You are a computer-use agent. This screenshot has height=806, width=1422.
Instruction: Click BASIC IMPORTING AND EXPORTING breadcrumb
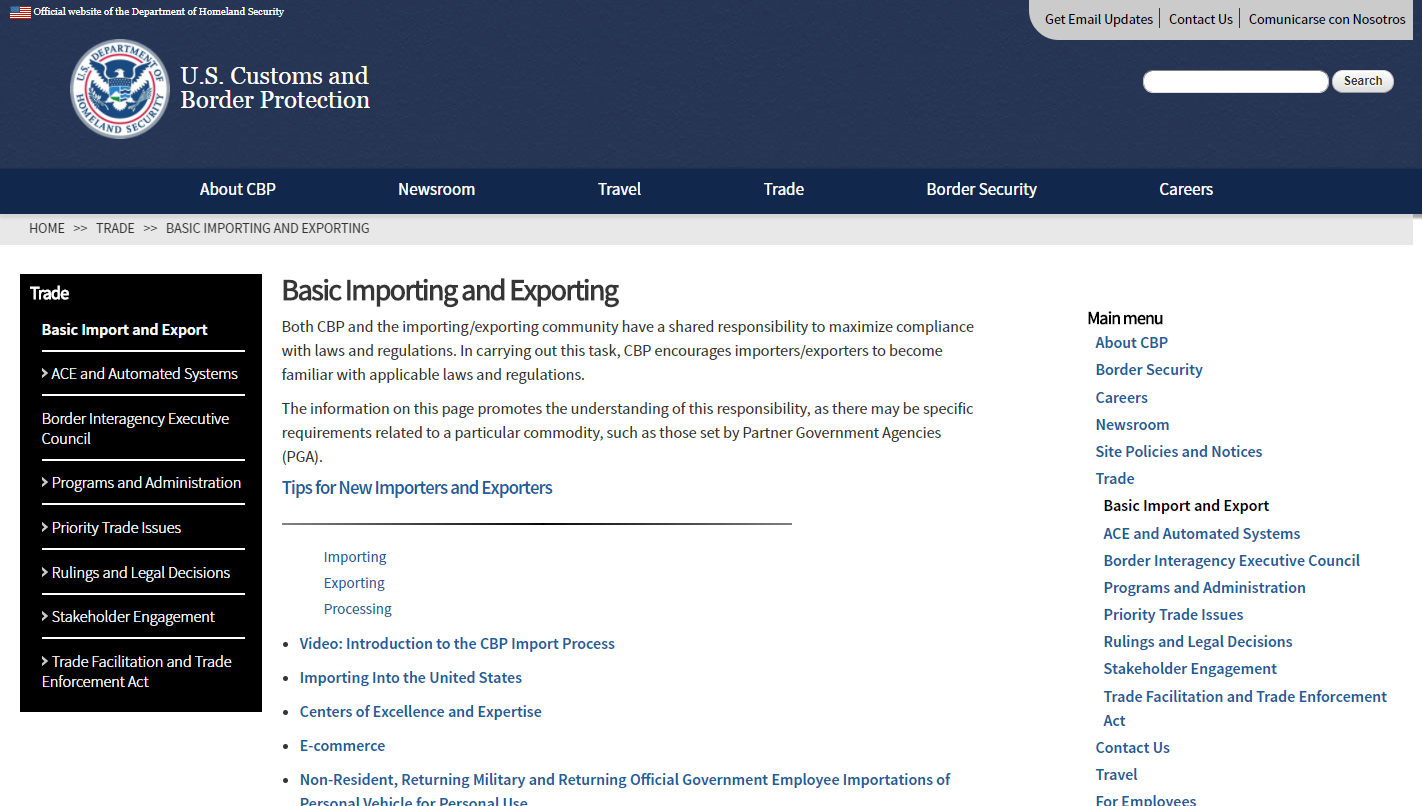(268, 228)
